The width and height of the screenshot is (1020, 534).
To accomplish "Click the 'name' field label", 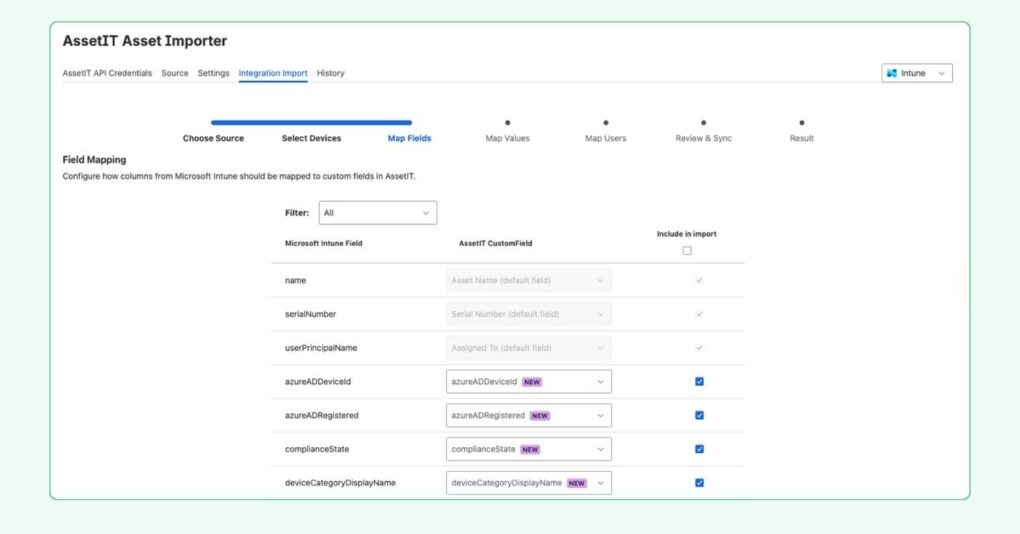I will [295, 280].
